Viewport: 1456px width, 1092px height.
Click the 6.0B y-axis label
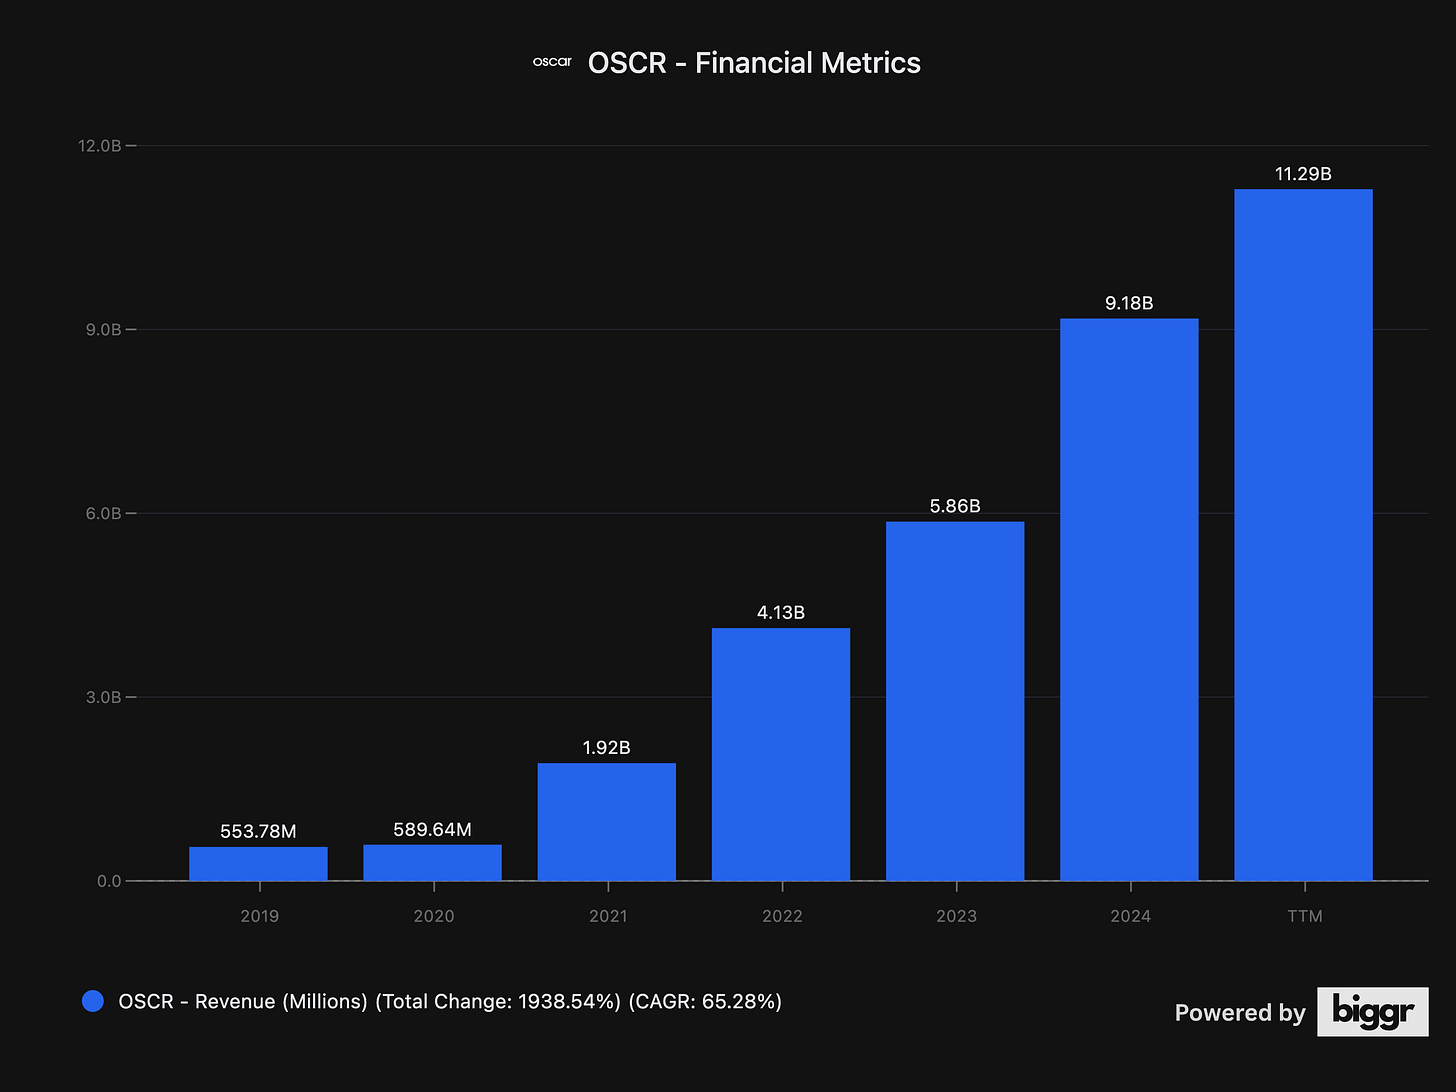tap(102, 513)
